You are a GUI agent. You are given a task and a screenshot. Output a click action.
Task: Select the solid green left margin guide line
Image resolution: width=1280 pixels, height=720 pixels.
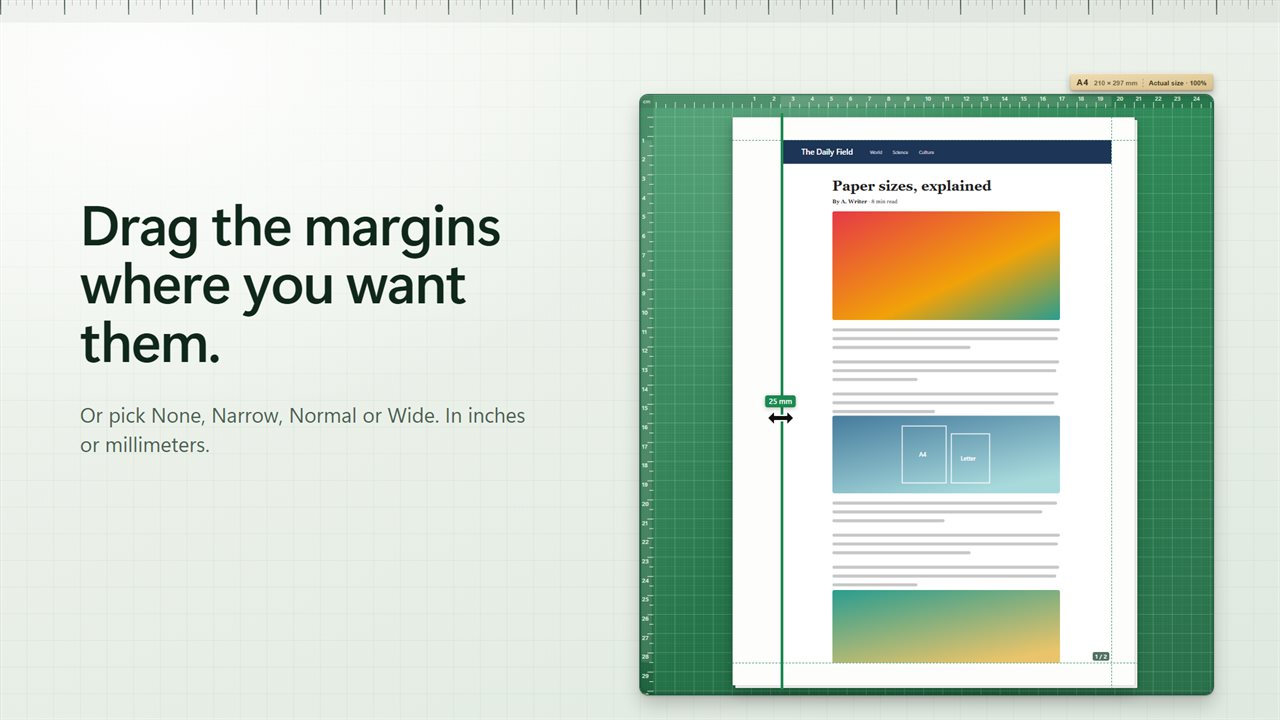point(781,402)
